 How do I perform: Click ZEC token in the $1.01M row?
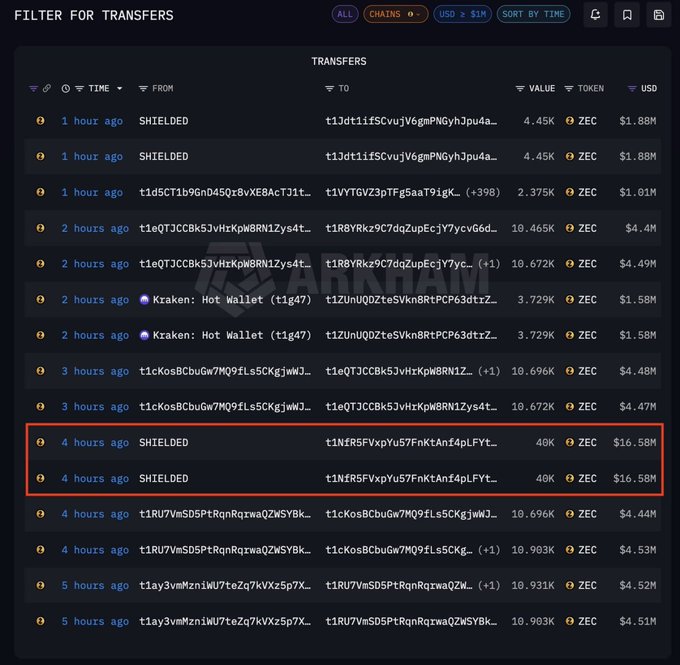[x=581, y=192]
